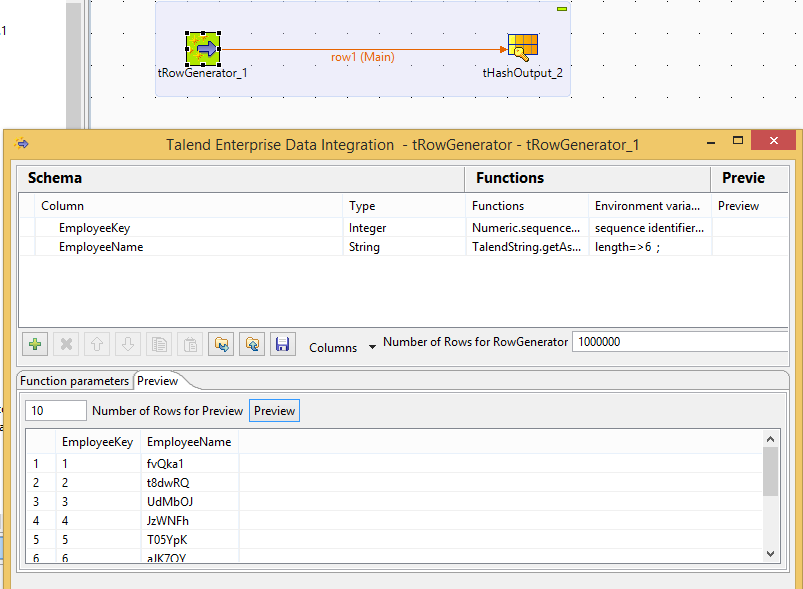The image size is (803, 589).
Task: Collapse the subjob with the minus icon
Action: 562,9
